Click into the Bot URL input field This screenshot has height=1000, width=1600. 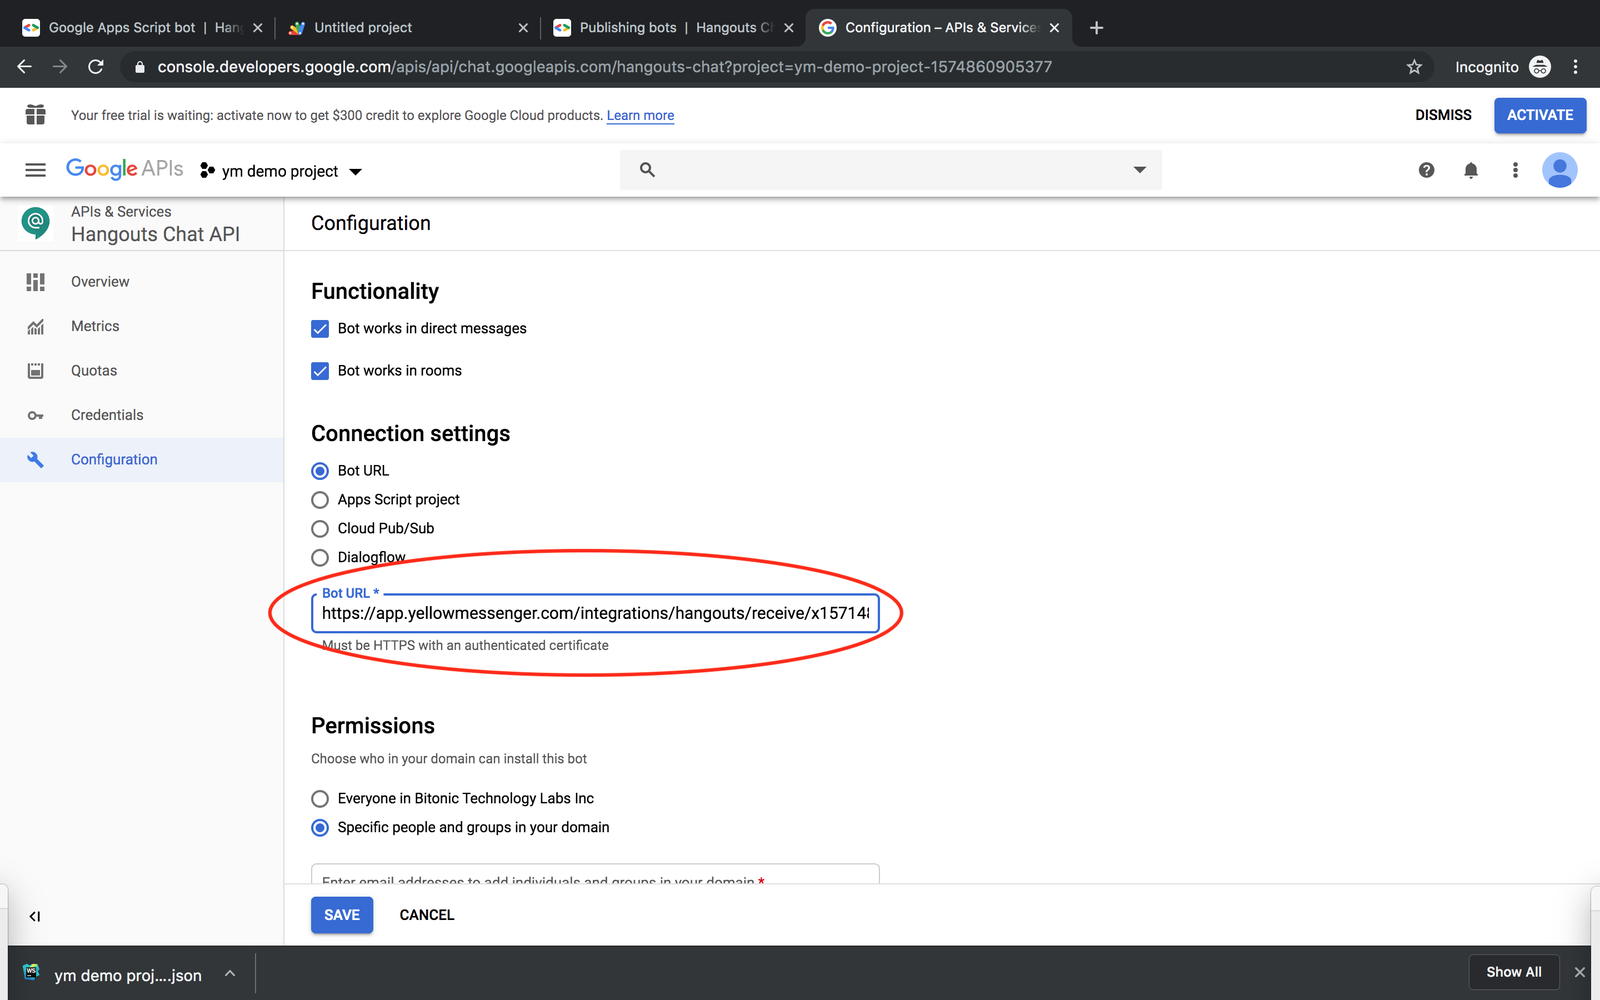tap(595, 614)
